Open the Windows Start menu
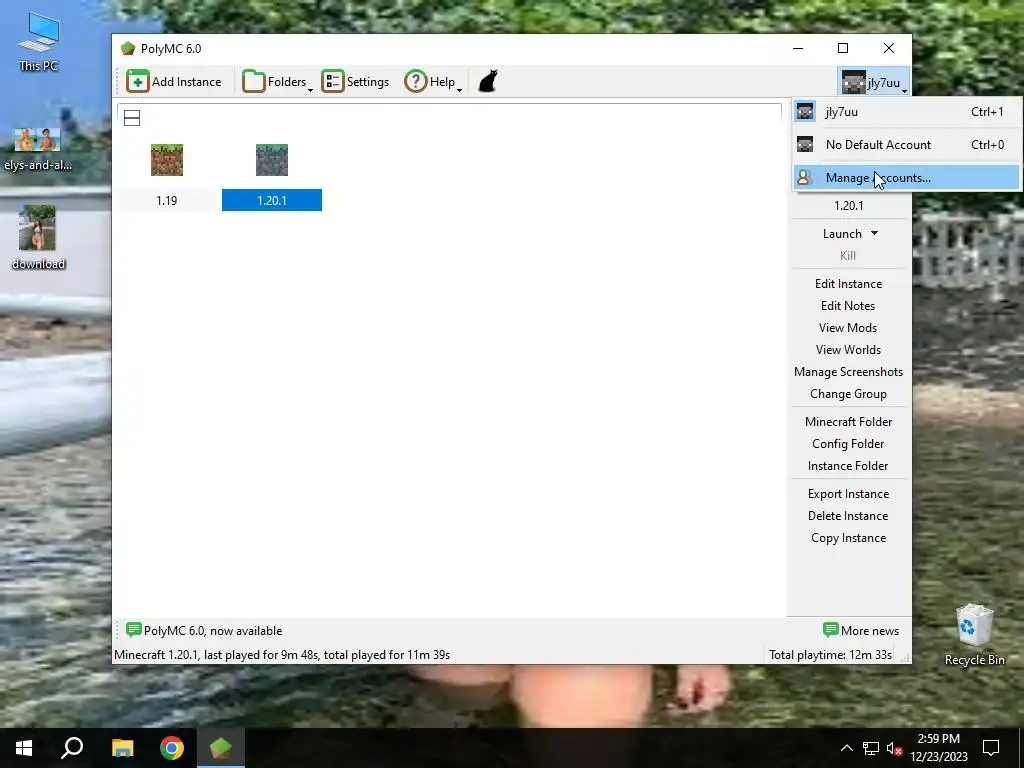 coord(24,748)
